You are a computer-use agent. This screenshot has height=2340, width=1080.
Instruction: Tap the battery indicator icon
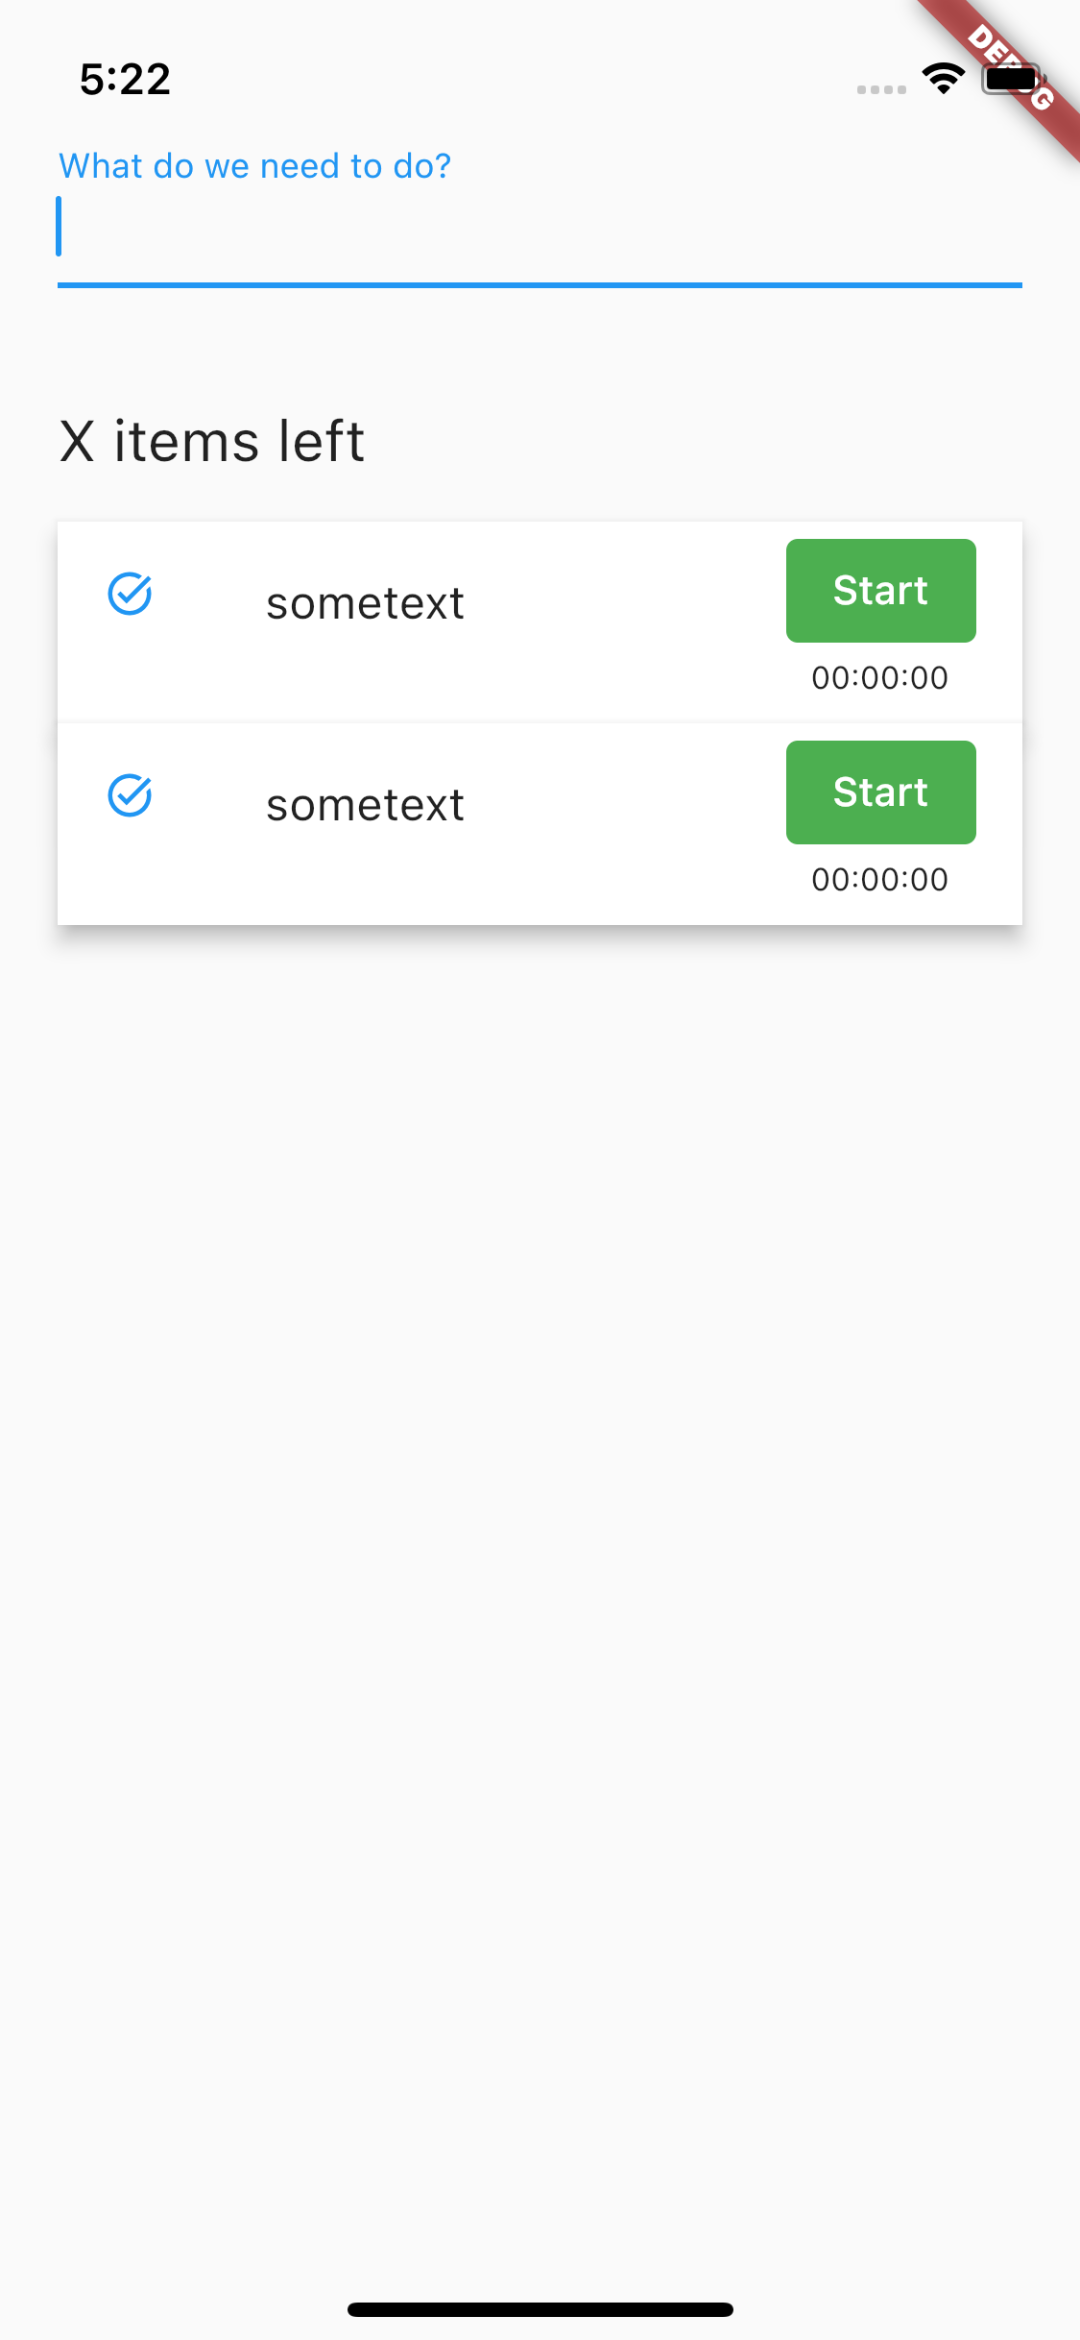(1010, 79)
